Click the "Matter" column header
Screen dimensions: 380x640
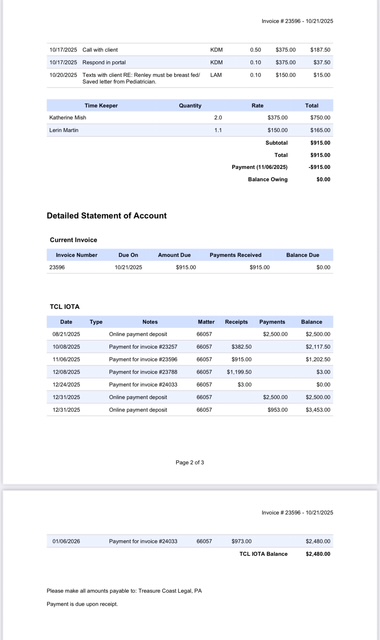point(206,322)
